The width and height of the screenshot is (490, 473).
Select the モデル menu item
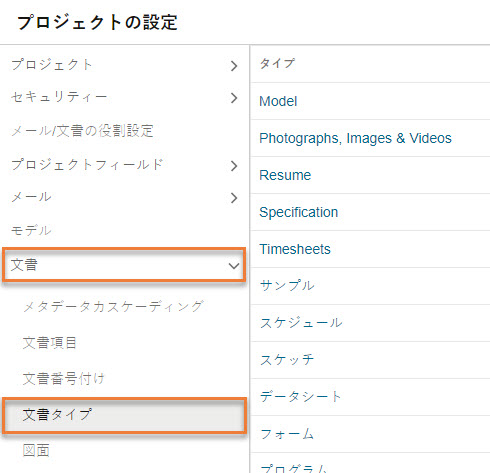tap(31, 230)
